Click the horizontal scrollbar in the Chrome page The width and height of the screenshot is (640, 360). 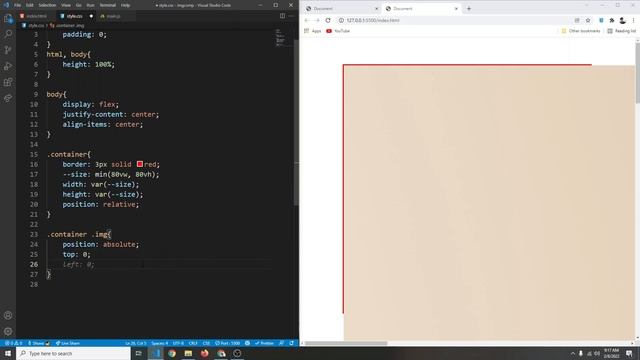[346, 343]
